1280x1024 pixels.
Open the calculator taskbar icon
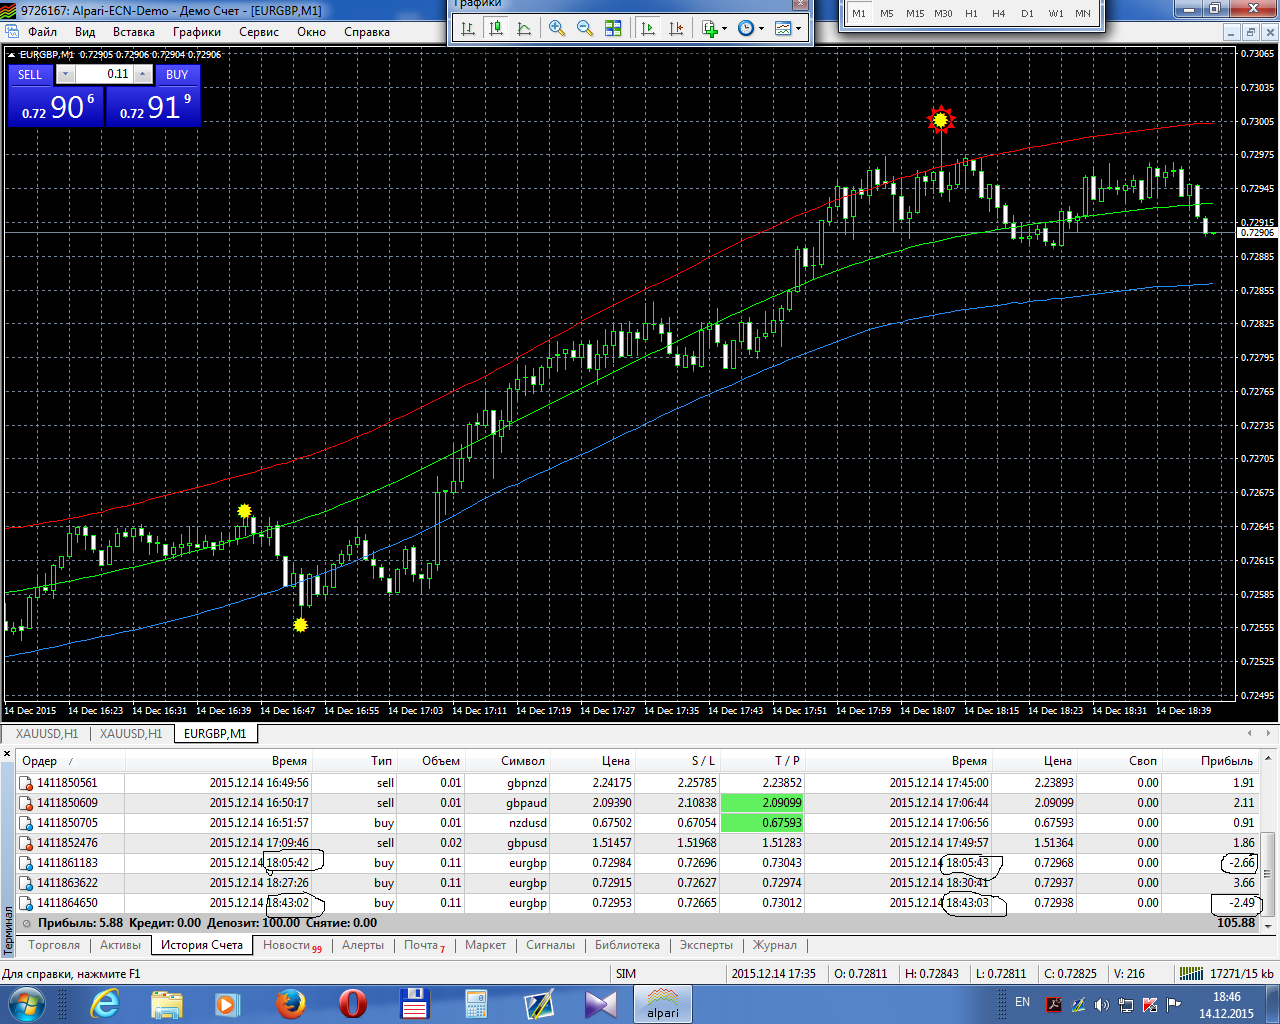coord(477,1004)
